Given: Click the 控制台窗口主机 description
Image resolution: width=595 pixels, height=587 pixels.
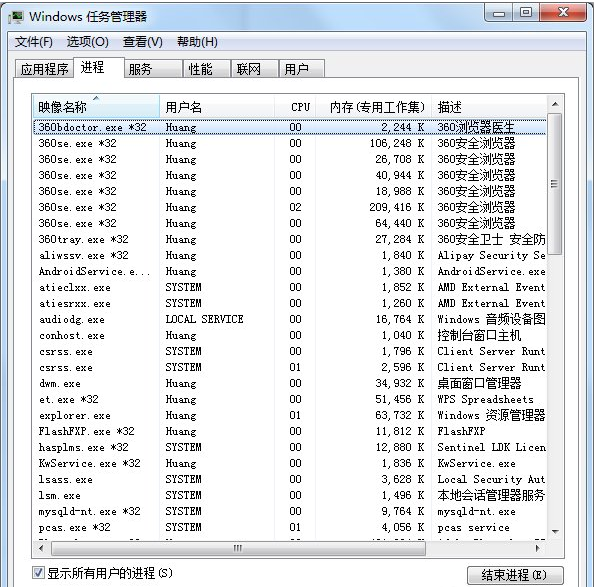Looking at the screenshot, I should pyautogui.click(x=479, y=335).
